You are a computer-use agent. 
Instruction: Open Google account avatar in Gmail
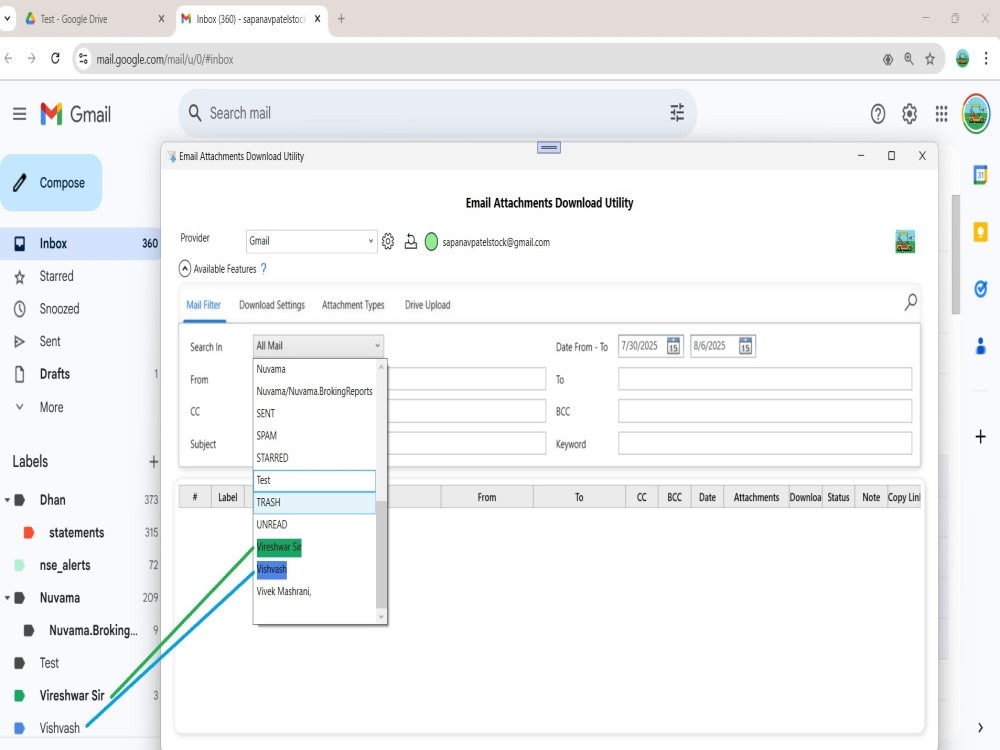pyautogui.click(x=976, y=114)
